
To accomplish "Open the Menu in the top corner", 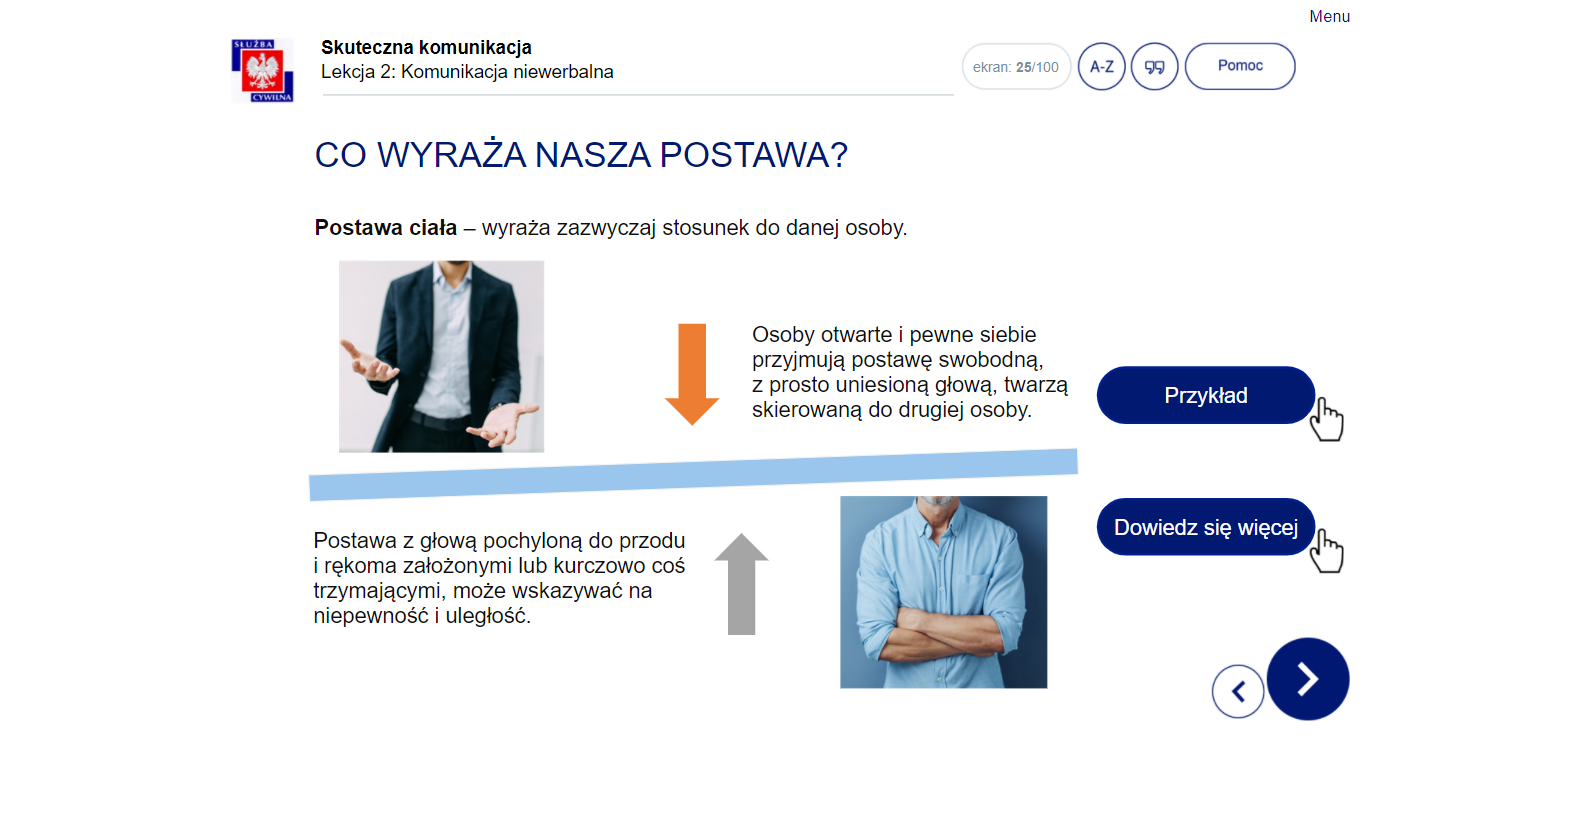I will click(x=1329, y=16).
